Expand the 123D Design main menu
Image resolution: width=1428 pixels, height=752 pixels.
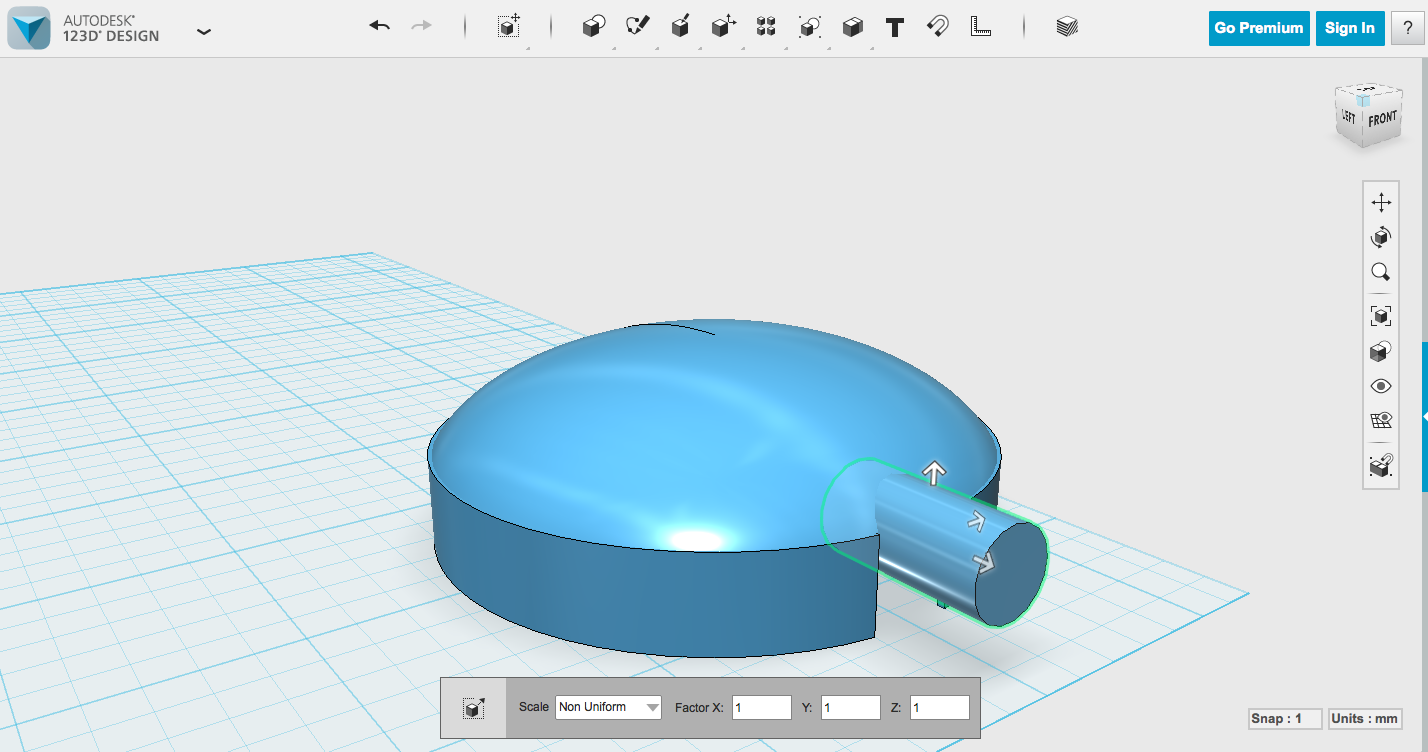coord(204,31)
